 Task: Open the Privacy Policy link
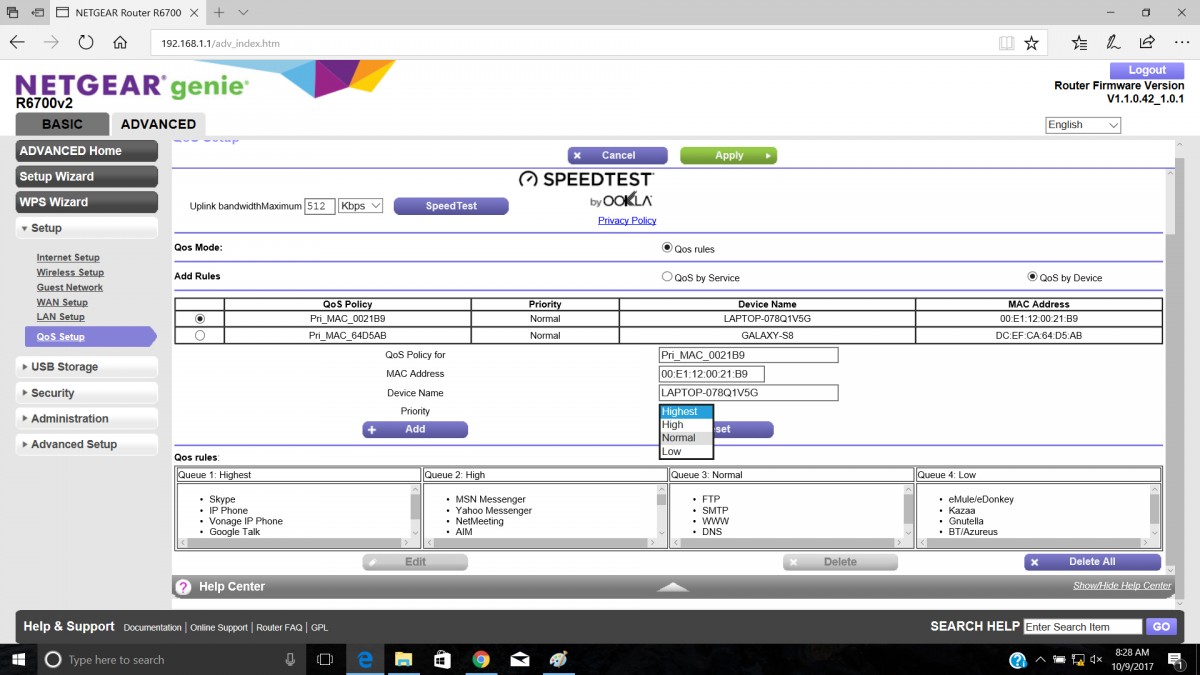click(627, 220)
